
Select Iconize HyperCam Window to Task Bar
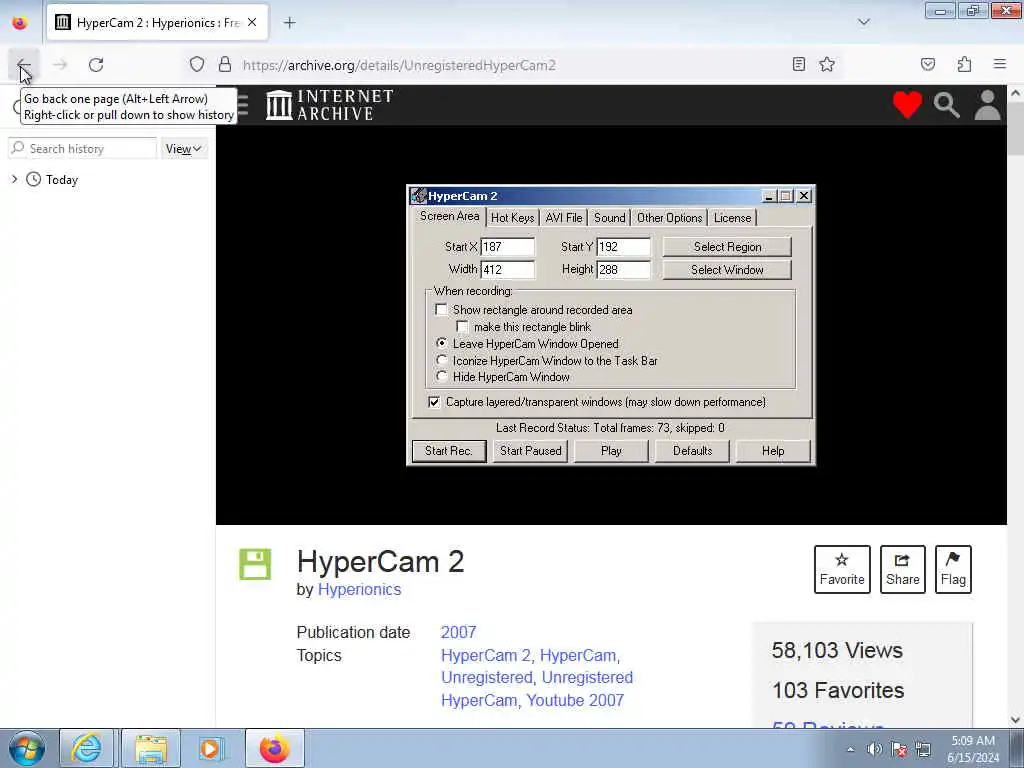click(442, 360)
